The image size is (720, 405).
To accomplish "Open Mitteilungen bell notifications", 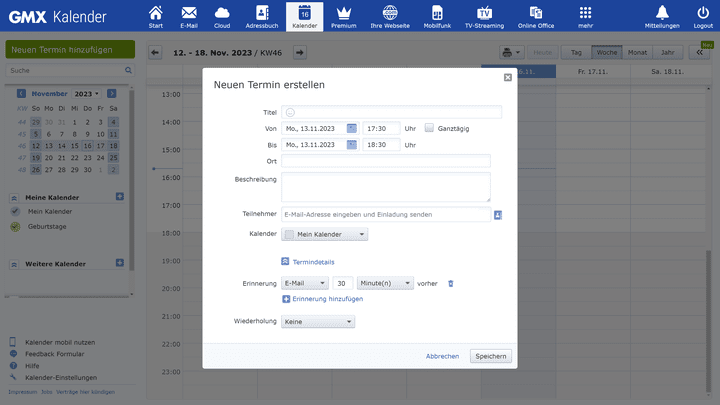I will click(x=661, y=15).
